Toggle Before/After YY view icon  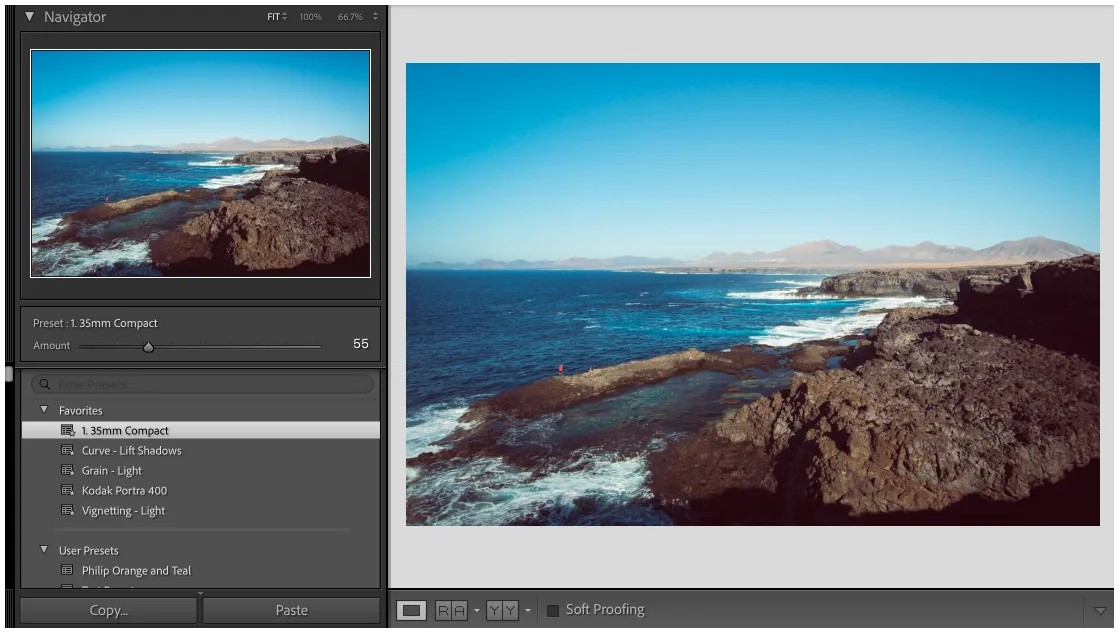tap(502, 610)
